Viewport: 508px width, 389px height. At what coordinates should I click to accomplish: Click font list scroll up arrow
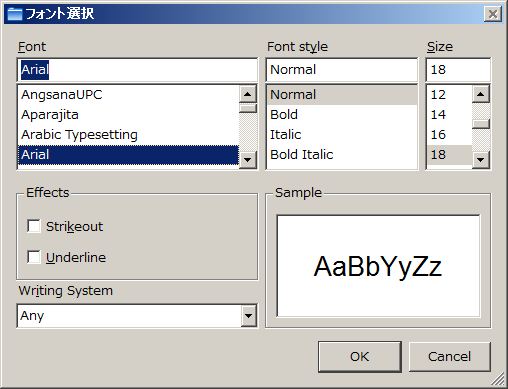tap(248, 94)
